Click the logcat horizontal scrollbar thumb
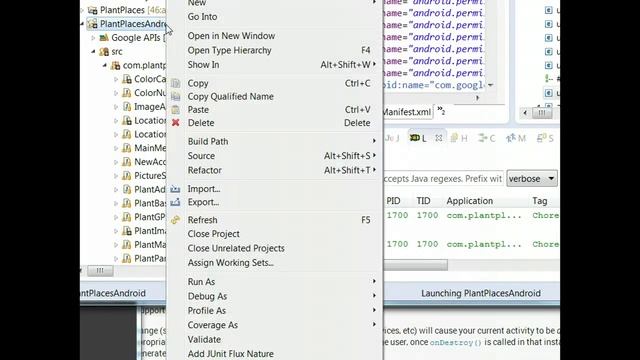The height and width of the screenshot is (360, 640). point(415,265)
